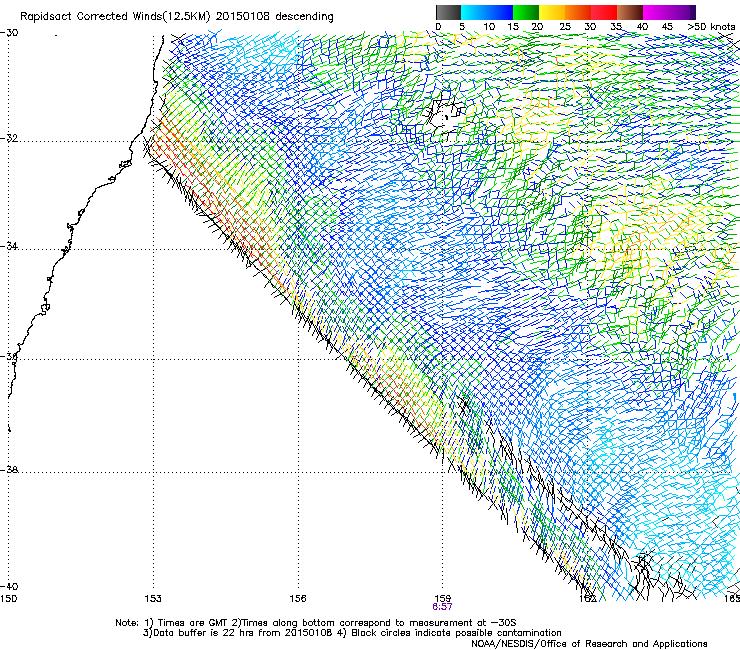Select the brown 35-40 knots legend segment
This screenshot has height=650, width=740.
click(x=630, y=12)
